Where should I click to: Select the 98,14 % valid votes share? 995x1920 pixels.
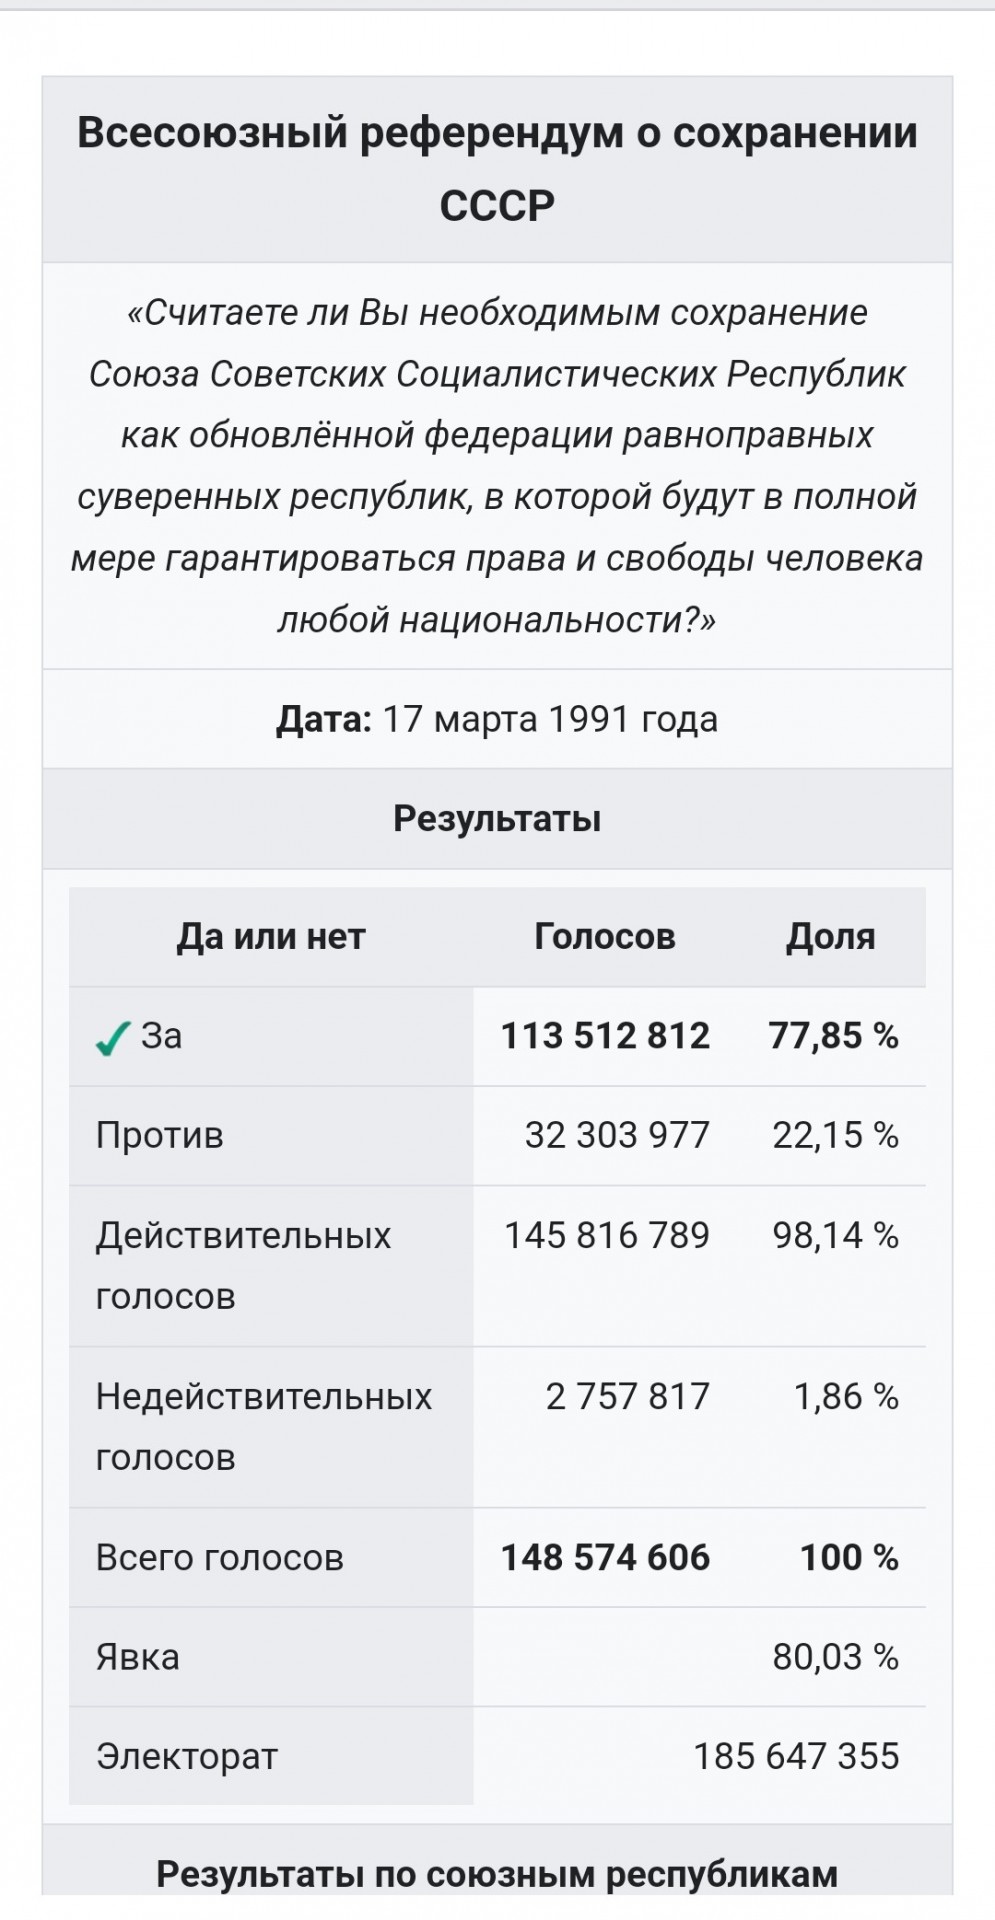(836, 1236)
